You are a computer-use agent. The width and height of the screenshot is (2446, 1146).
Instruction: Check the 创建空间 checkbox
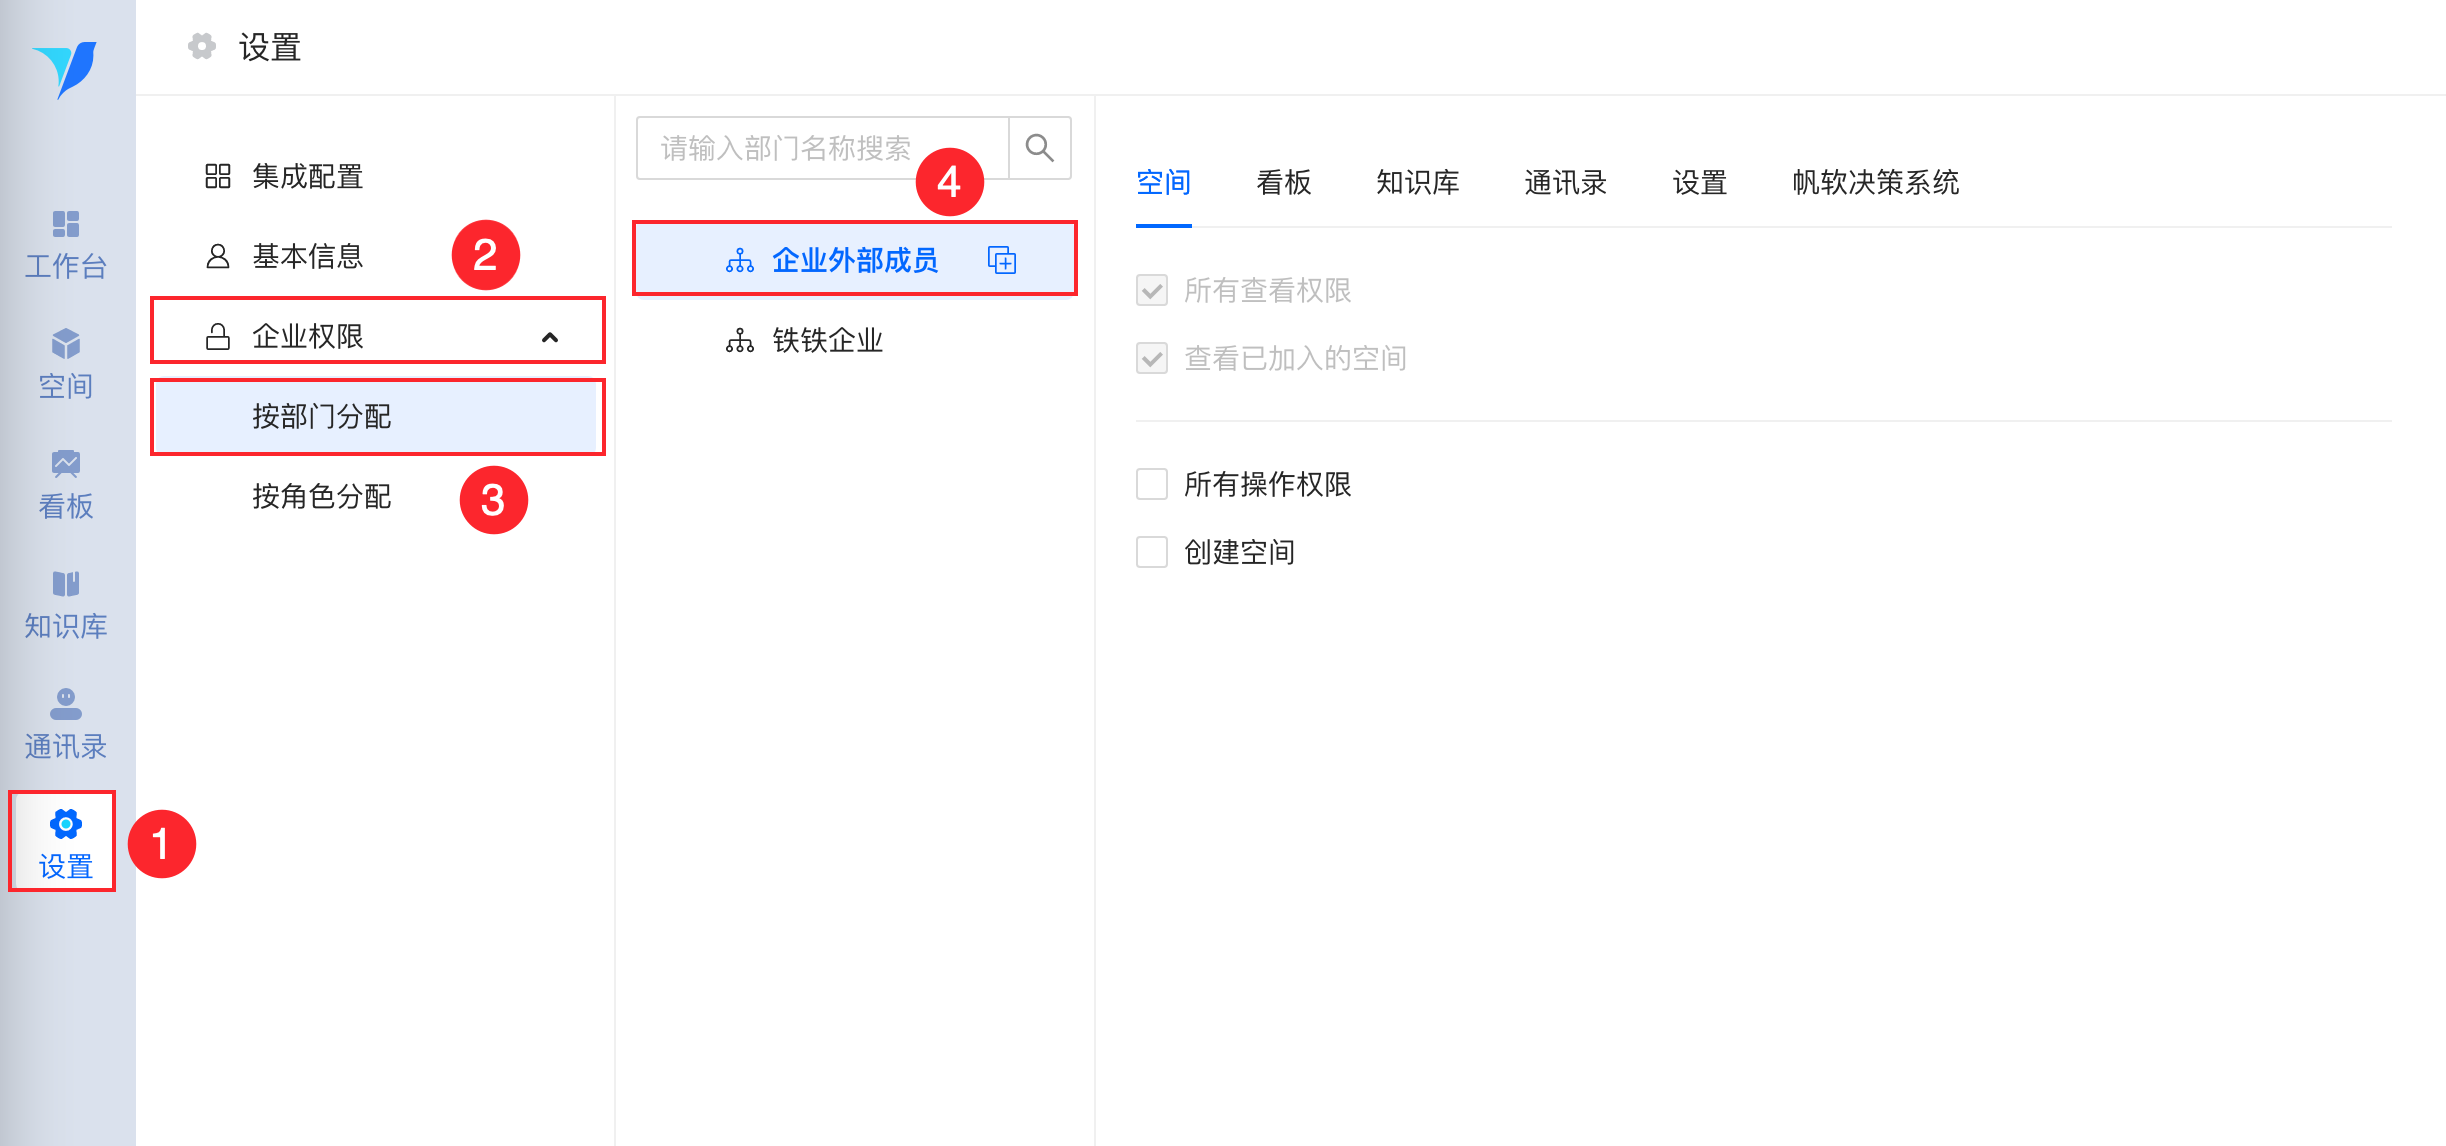click(1152, 552)
